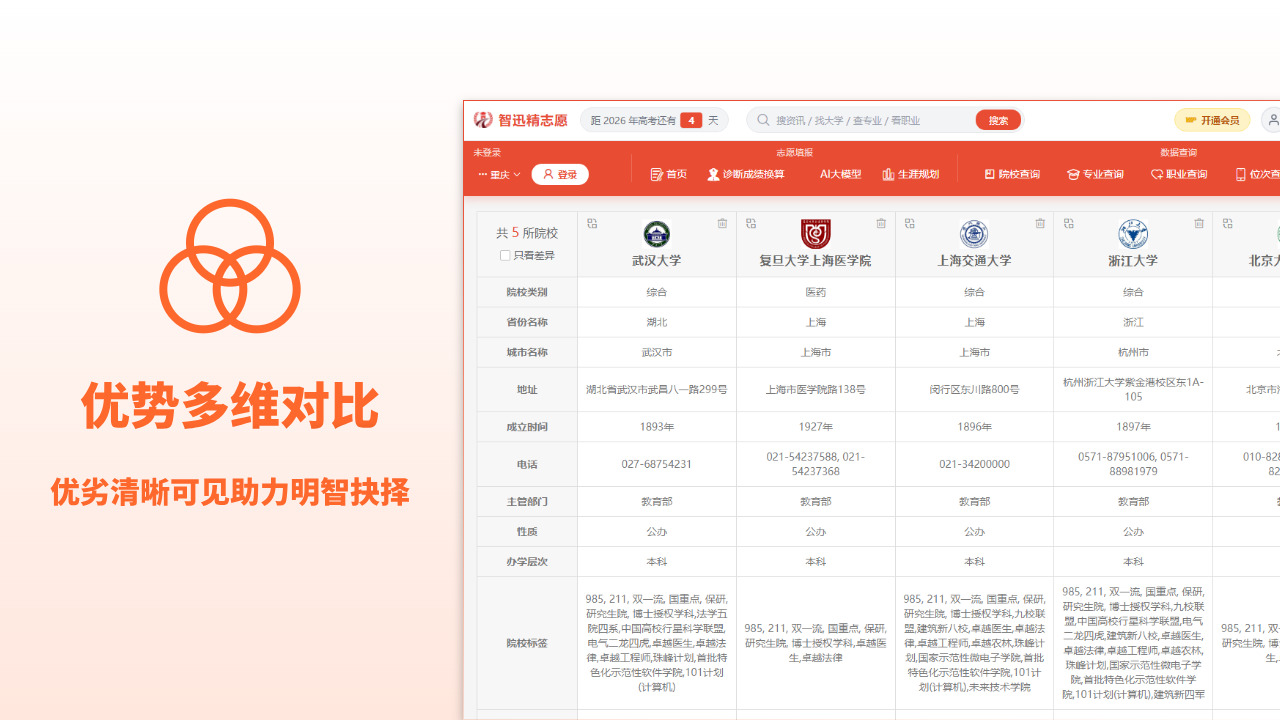The height and width of the screenshot is (720, 1280).
Task: Delete the 复旦大学上海医学院 column via trash icon
Action: click(881, 224)
